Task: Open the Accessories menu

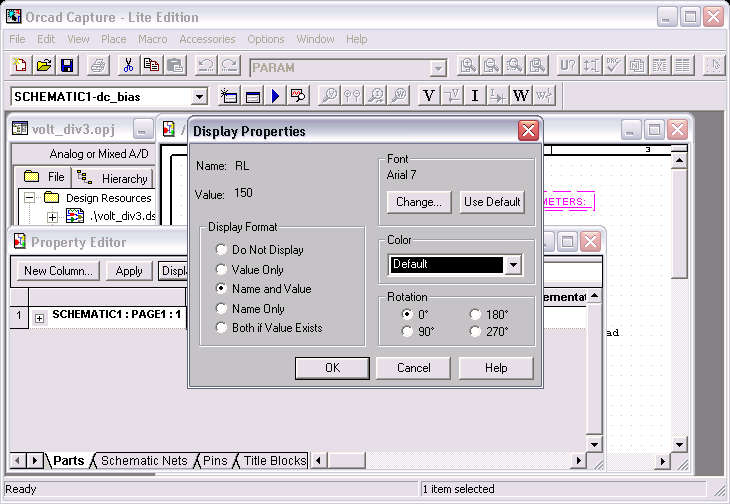Action: coord(207,39)
